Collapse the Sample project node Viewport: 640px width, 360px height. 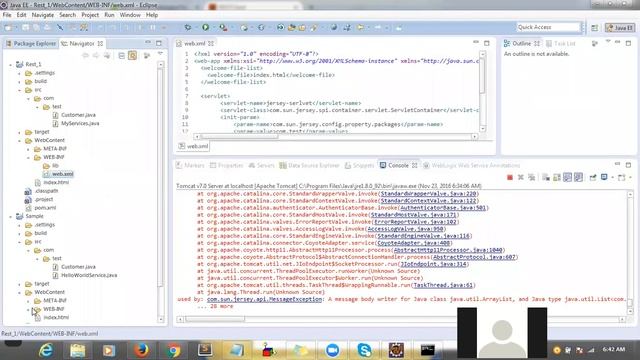[11, 216]
